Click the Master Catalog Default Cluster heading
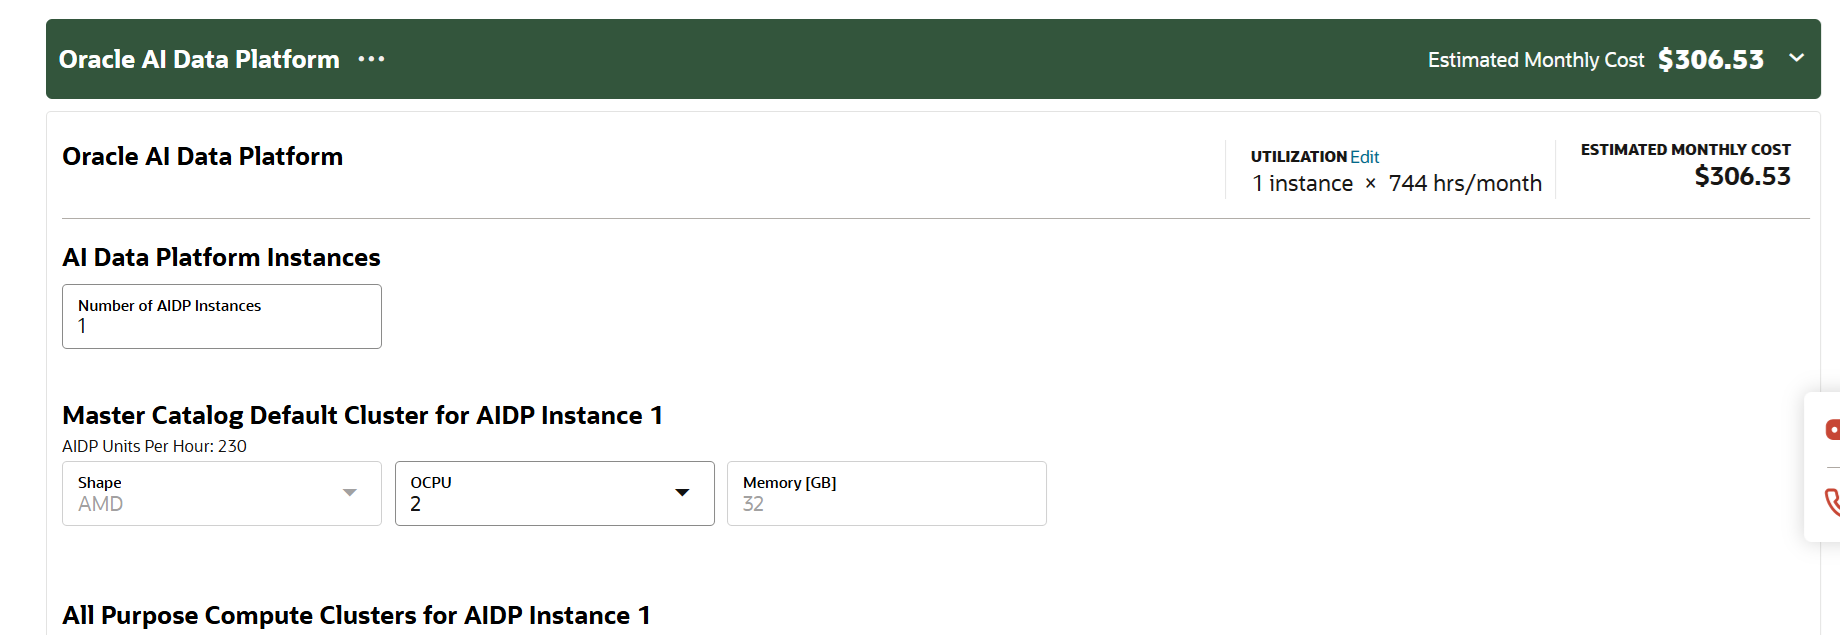 tap(362, 415)
